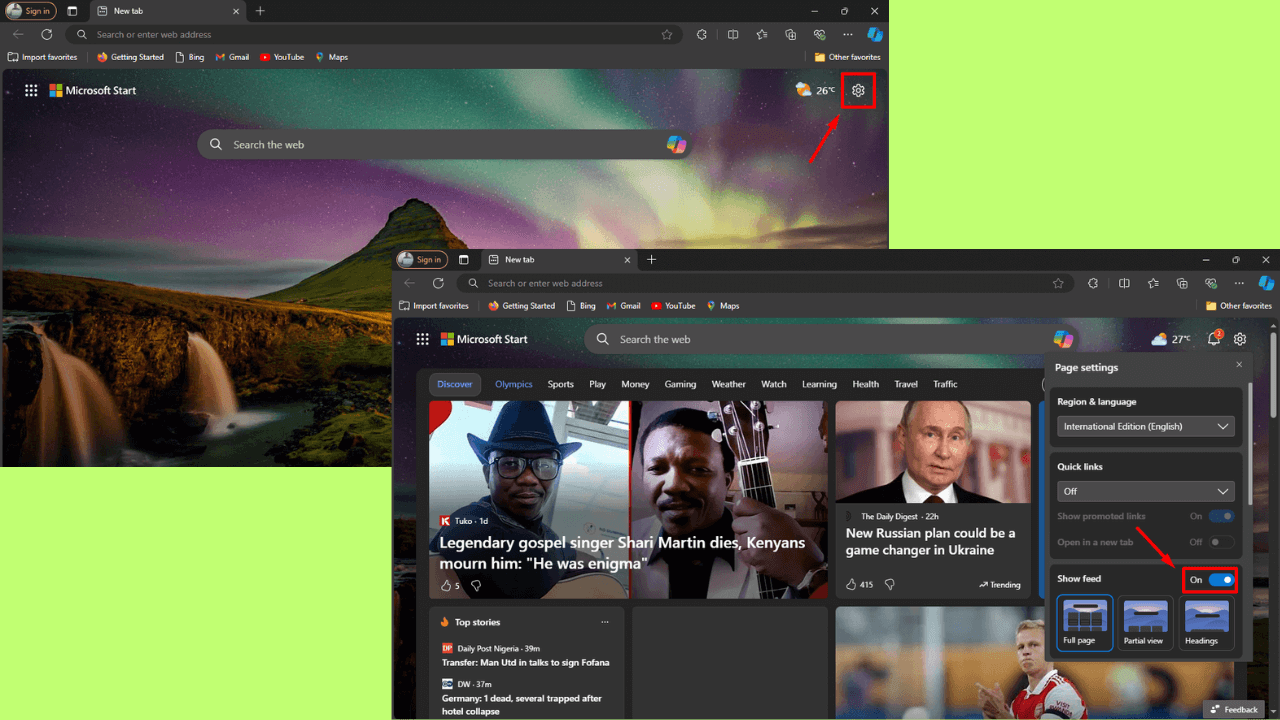This screenshot has width=1280, height=720.
Task: Click page settings gear in front window
Action: coord(1240,339)
